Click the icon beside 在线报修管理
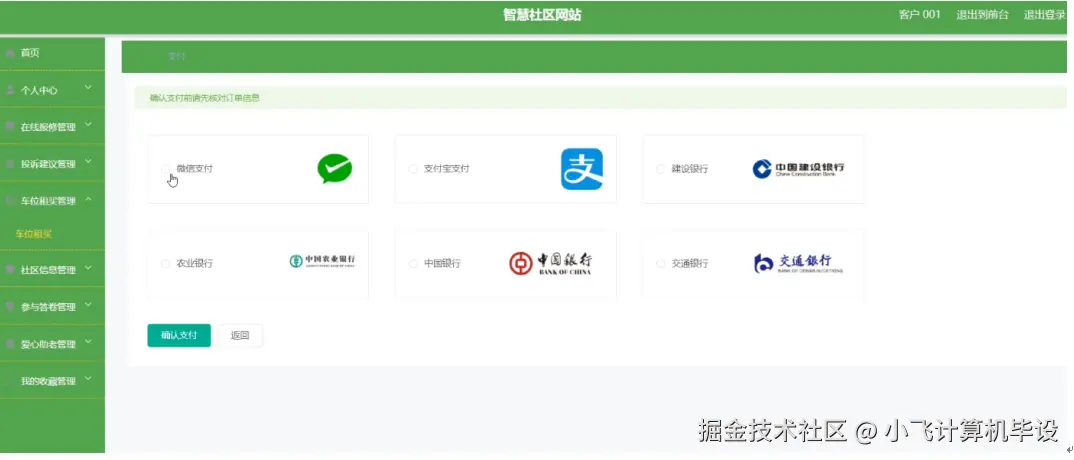Image resolution: width=1074 pixels, height=460 pixels. click(10, 127)
